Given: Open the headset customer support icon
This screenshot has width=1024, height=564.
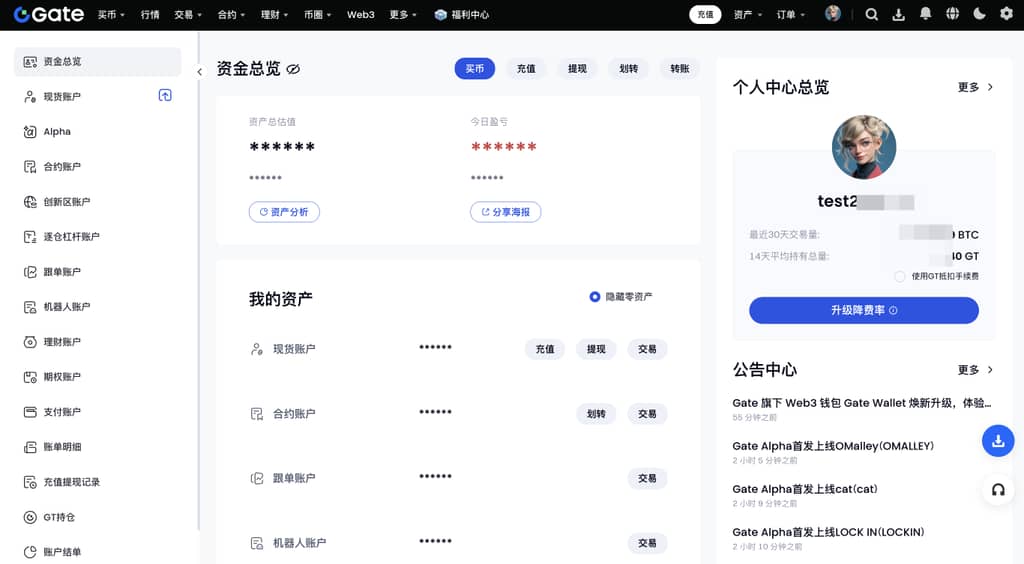Looking at the screenshot, I should click(x=997, y=490).
